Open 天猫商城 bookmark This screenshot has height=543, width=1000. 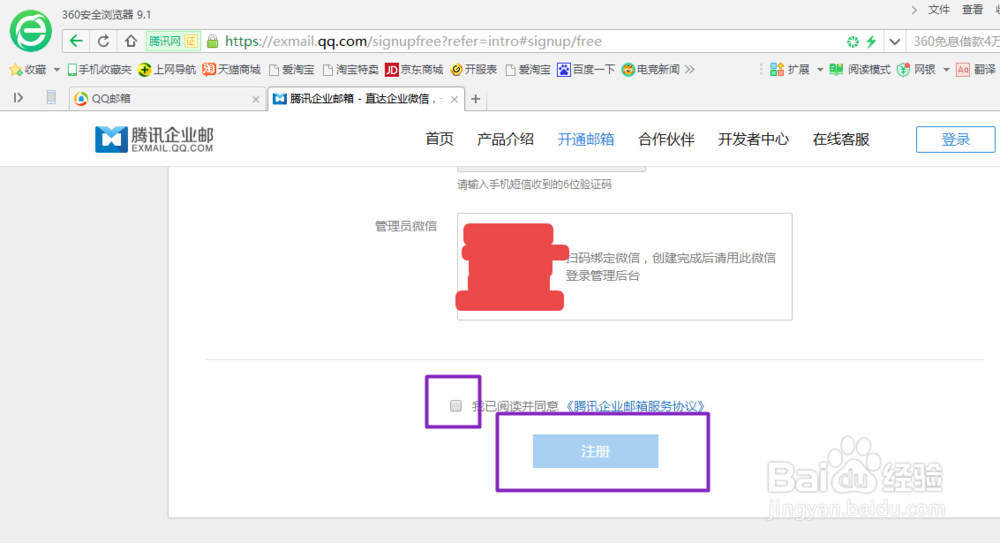coord(232,70)
